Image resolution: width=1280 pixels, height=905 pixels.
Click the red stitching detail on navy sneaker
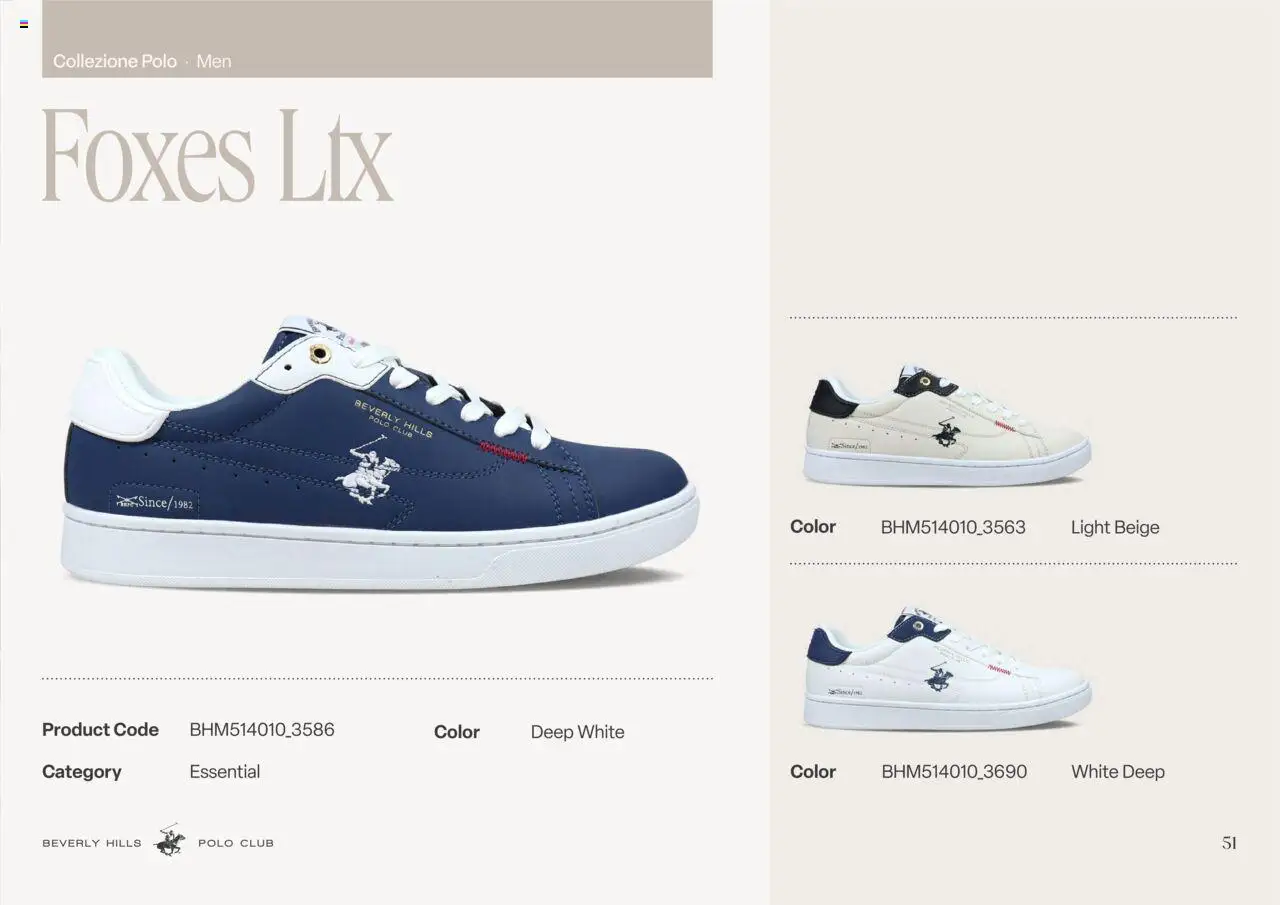click(504, 451)
